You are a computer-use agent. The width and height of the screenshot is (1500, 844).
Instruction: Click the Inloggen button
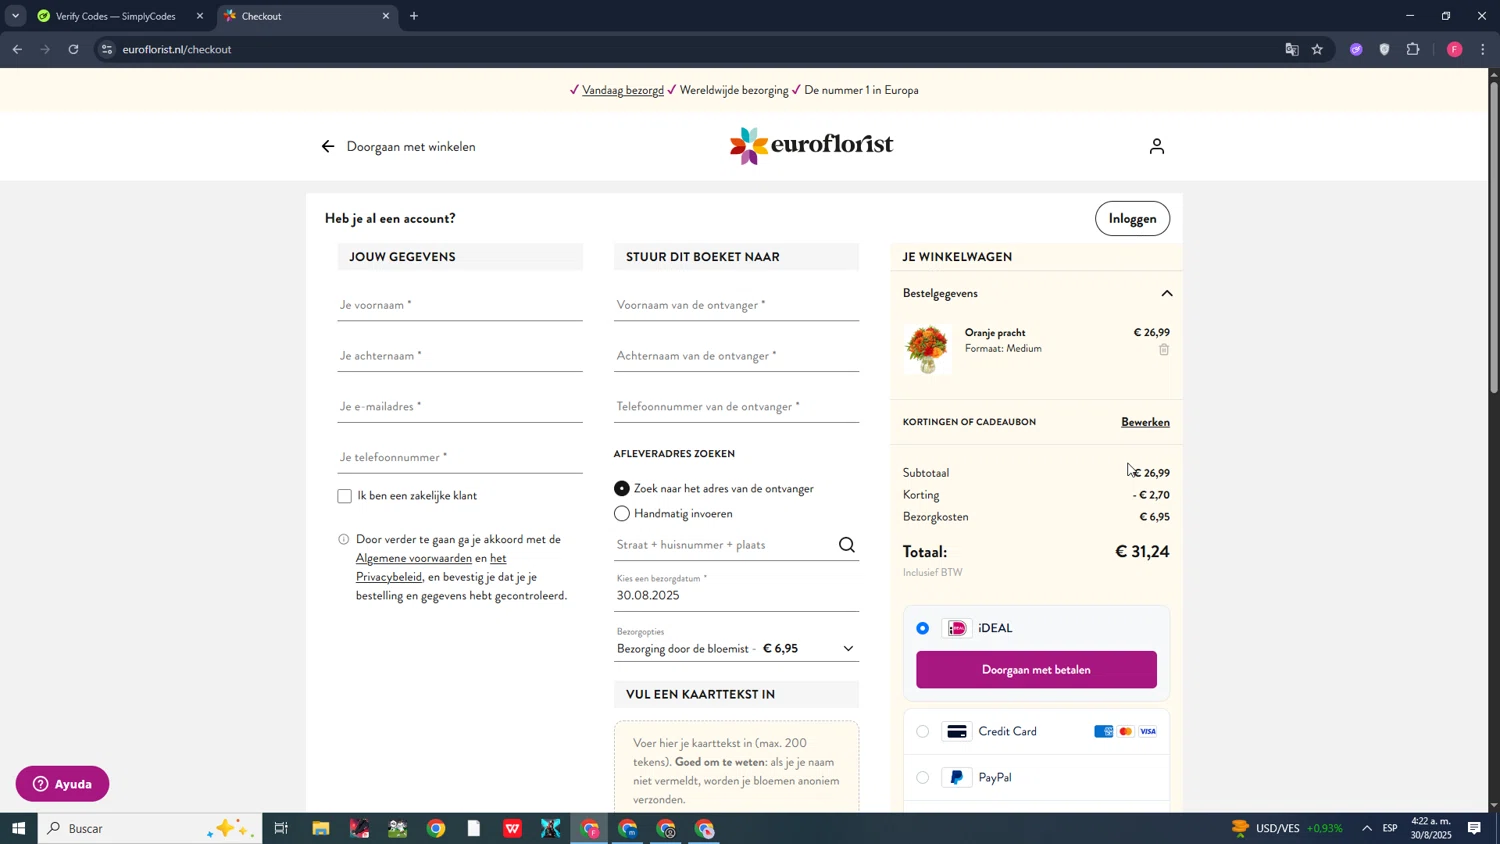click(1132, 219)
